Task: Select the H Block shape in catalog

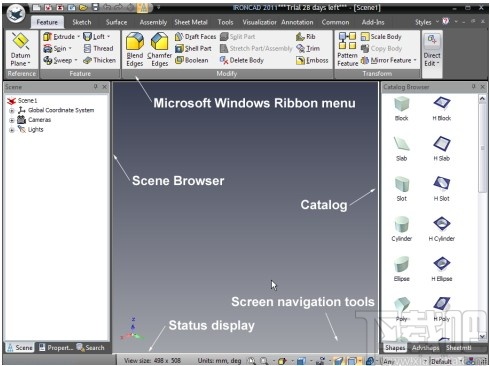Action: point(442,109)
